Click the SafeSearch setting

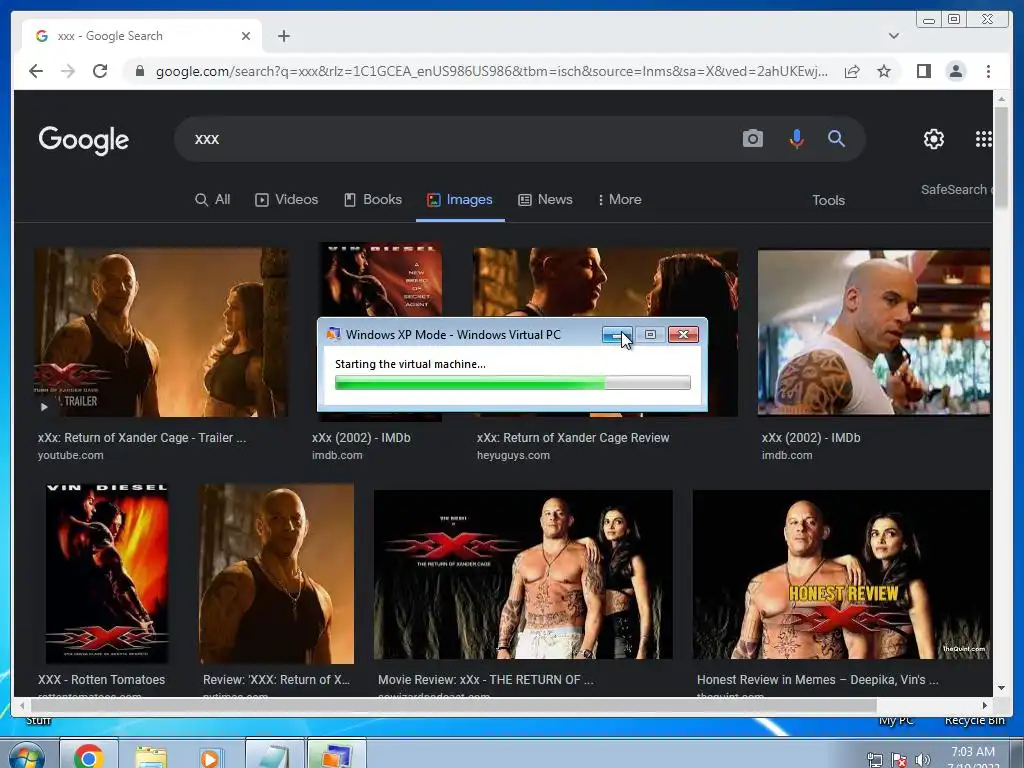(x=955, y=189)
